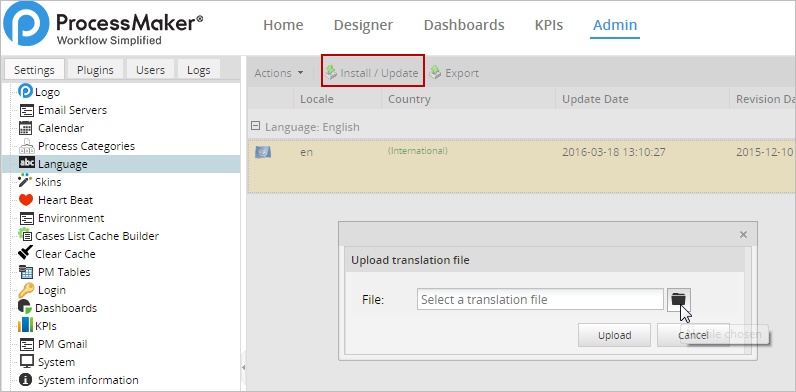796x392 pixels.
Task: Click the translation file input field
Action: (540, 299)
